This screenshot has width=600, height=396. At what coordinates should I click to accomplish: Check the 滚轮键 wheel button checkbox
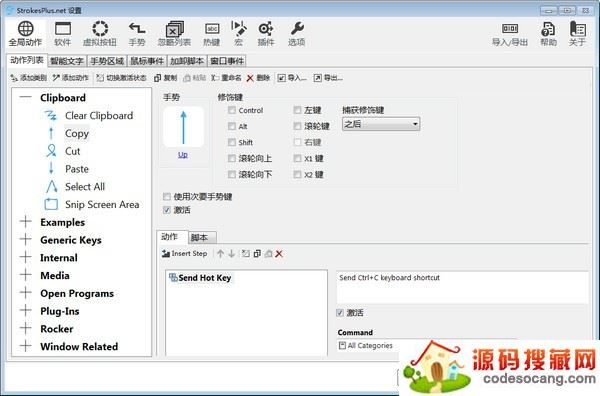pyautogui.click(x=297, y=126)
